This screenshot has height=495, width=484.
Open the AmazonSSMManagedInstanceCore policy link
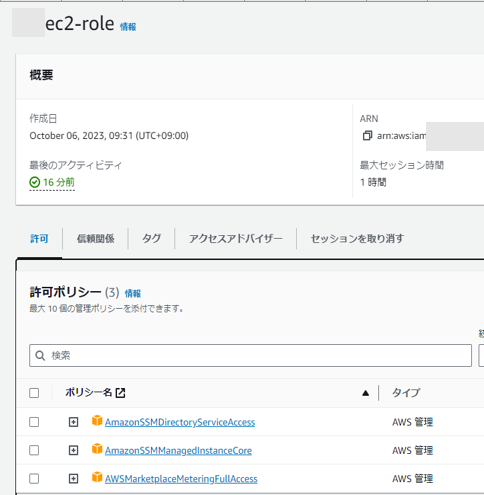pos(178,451)
